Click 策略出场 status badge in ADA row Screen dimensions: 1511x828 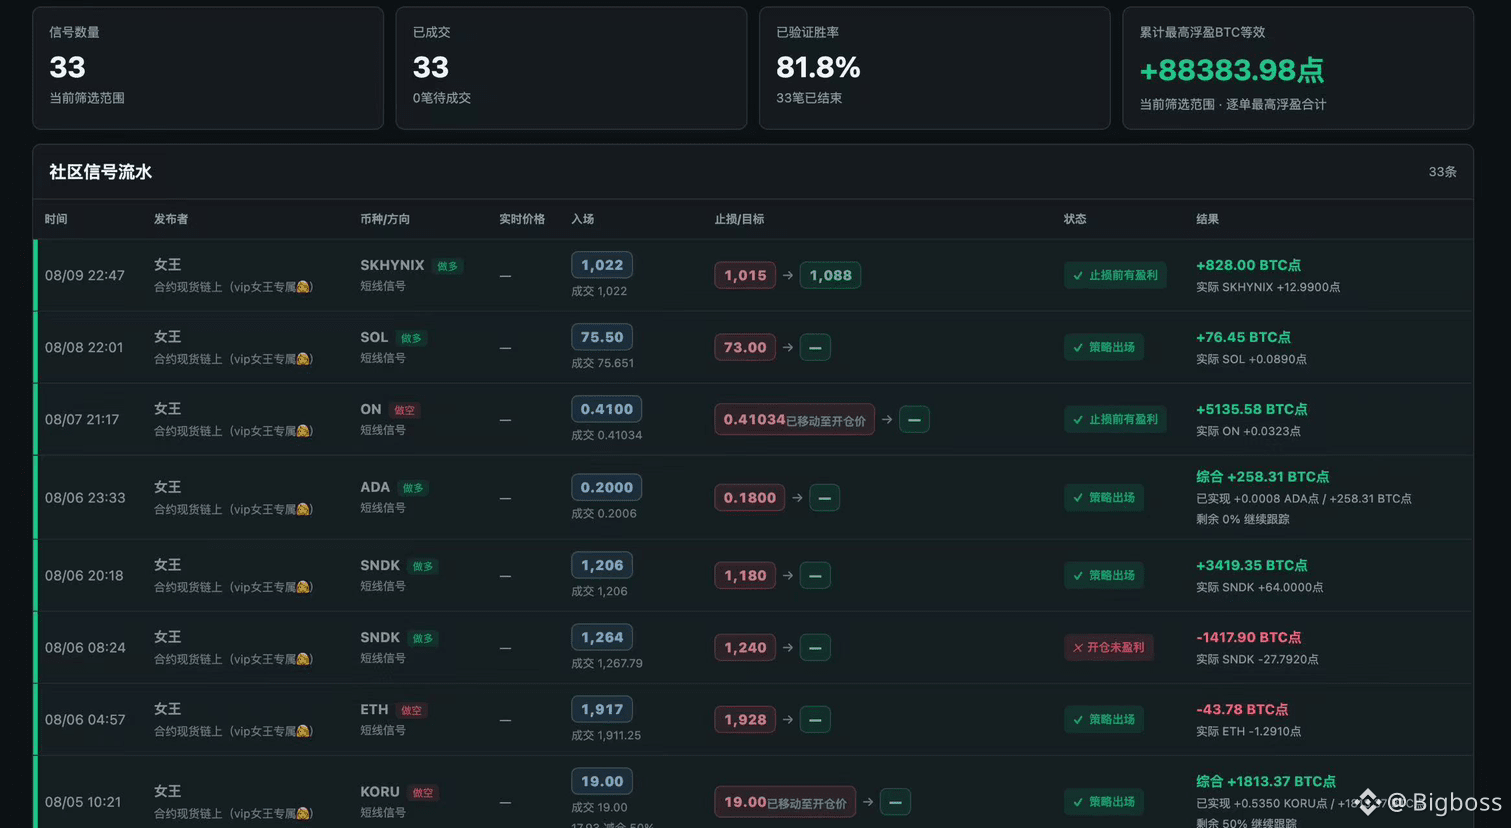[x=1104, y=497]
